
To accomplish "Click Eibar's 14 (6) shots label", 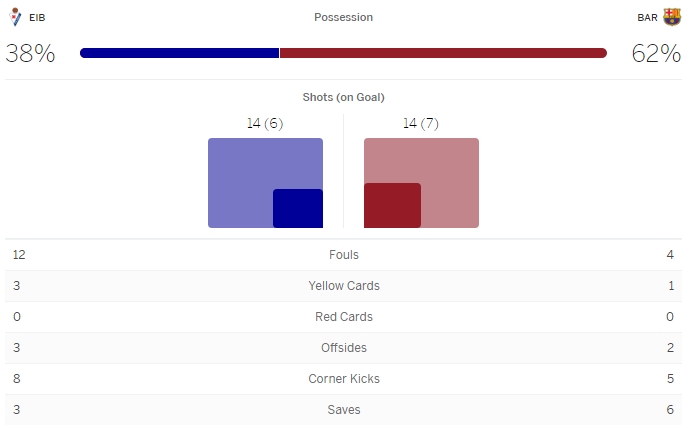I will tap(265, 123).
